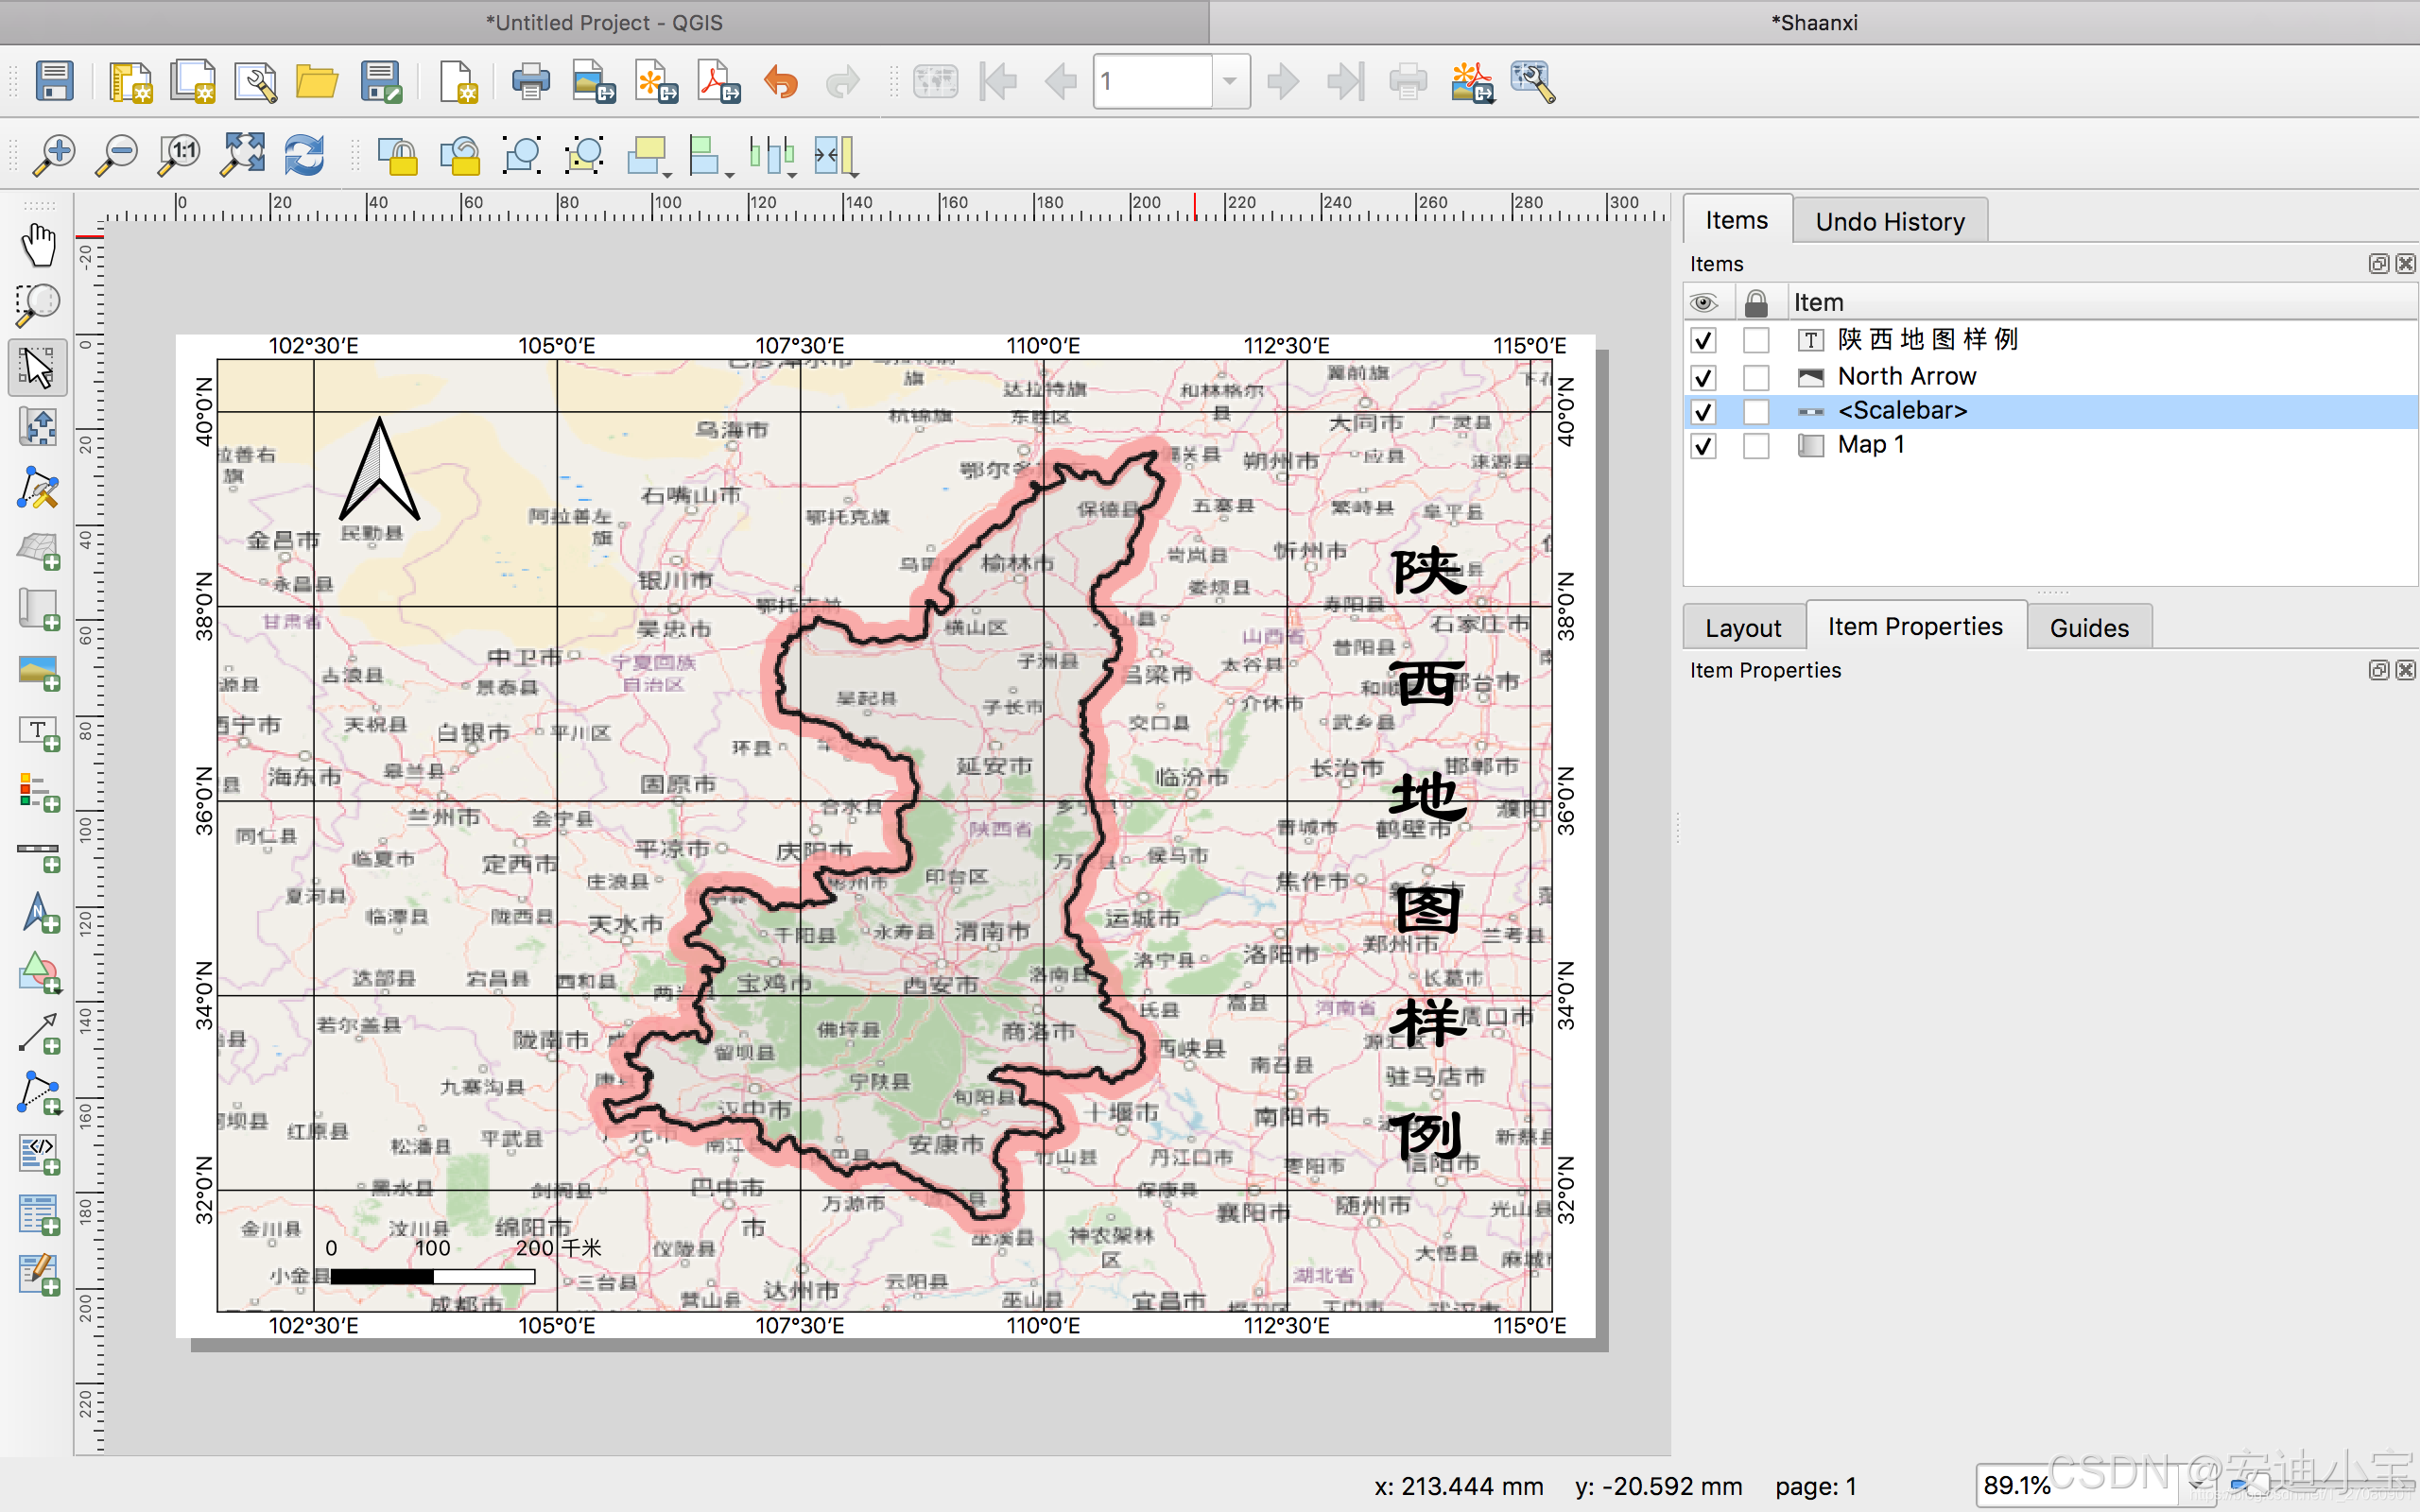Click the zoom percentage field 89.1%
The height and width of the screenshot is (1512, 2420).
(x=2016, y=1485)
